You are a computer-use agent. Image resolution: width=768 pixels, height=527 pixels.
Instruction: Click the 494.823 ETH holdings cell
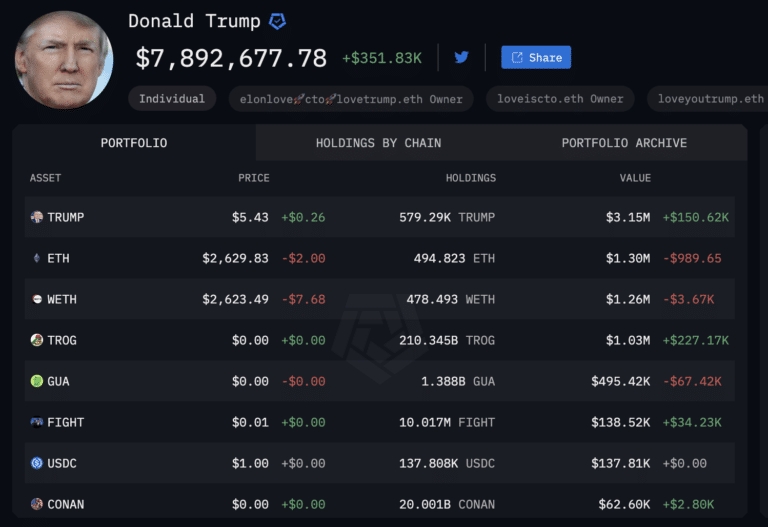[x=454, y=258]
